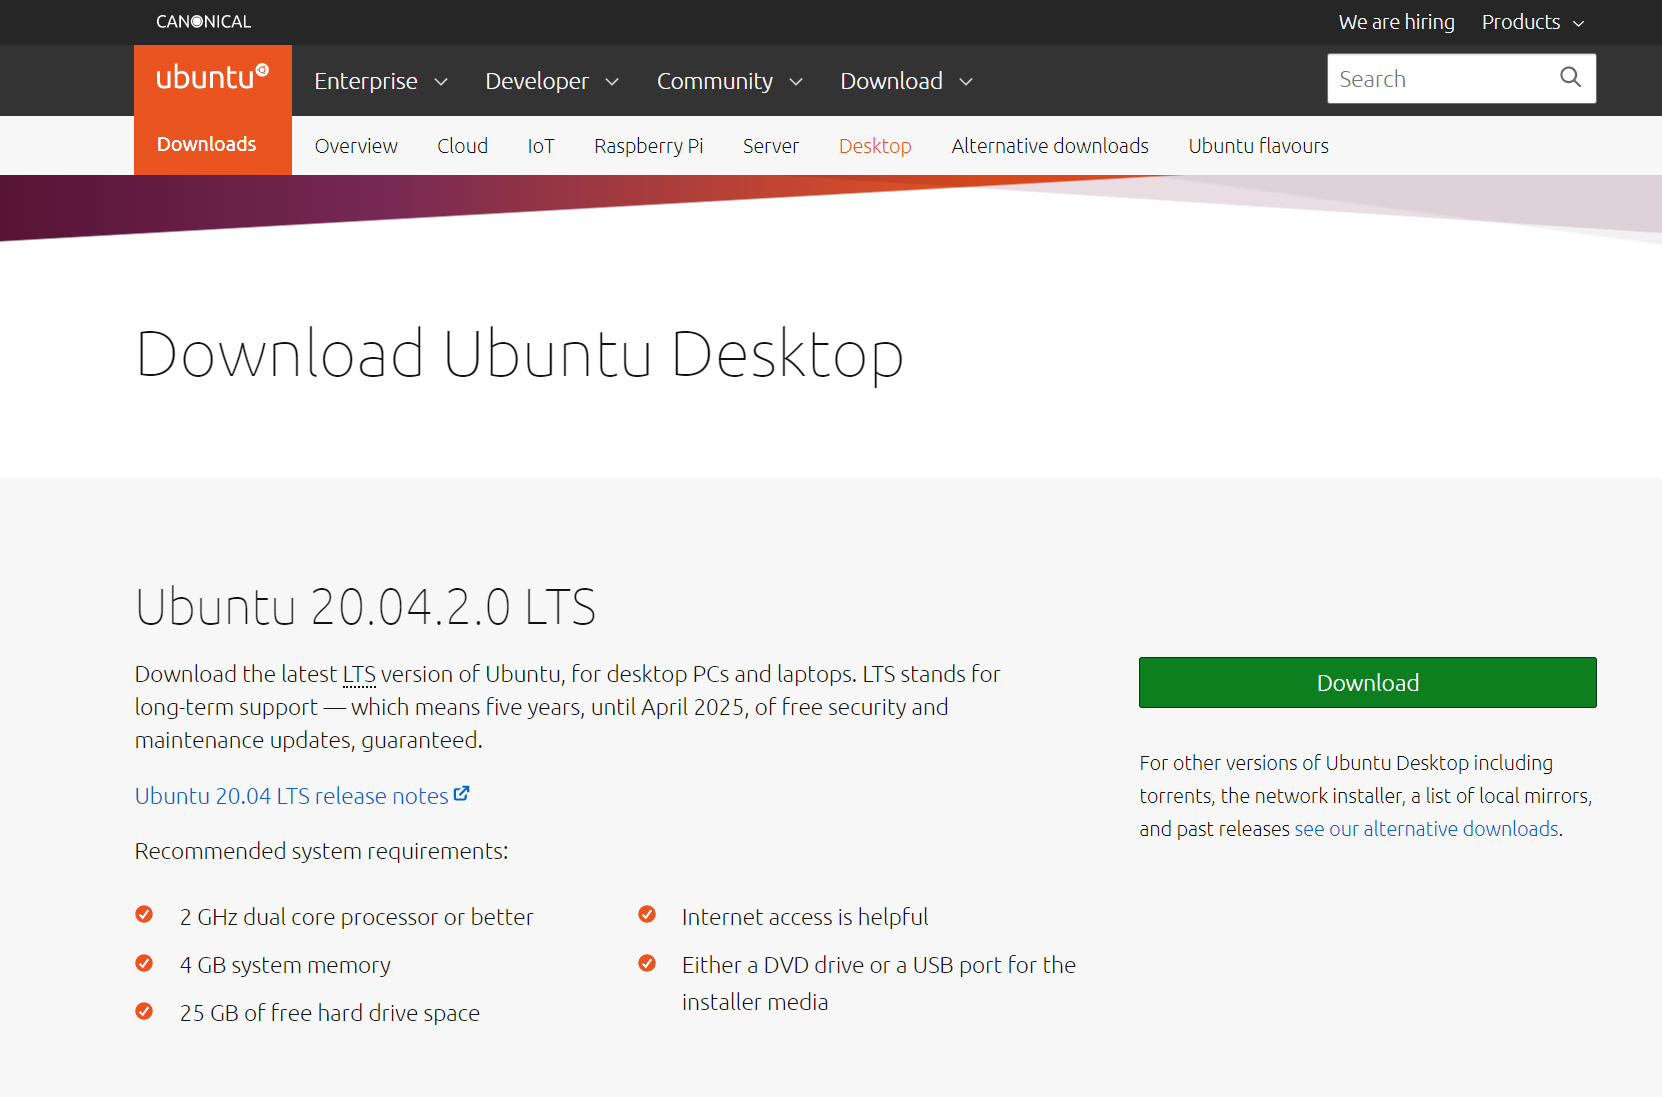1662x1097 pixels.
Task: Follow the see our alternative downloads link
Action: pyautogui.click(x=1426, y=829)
